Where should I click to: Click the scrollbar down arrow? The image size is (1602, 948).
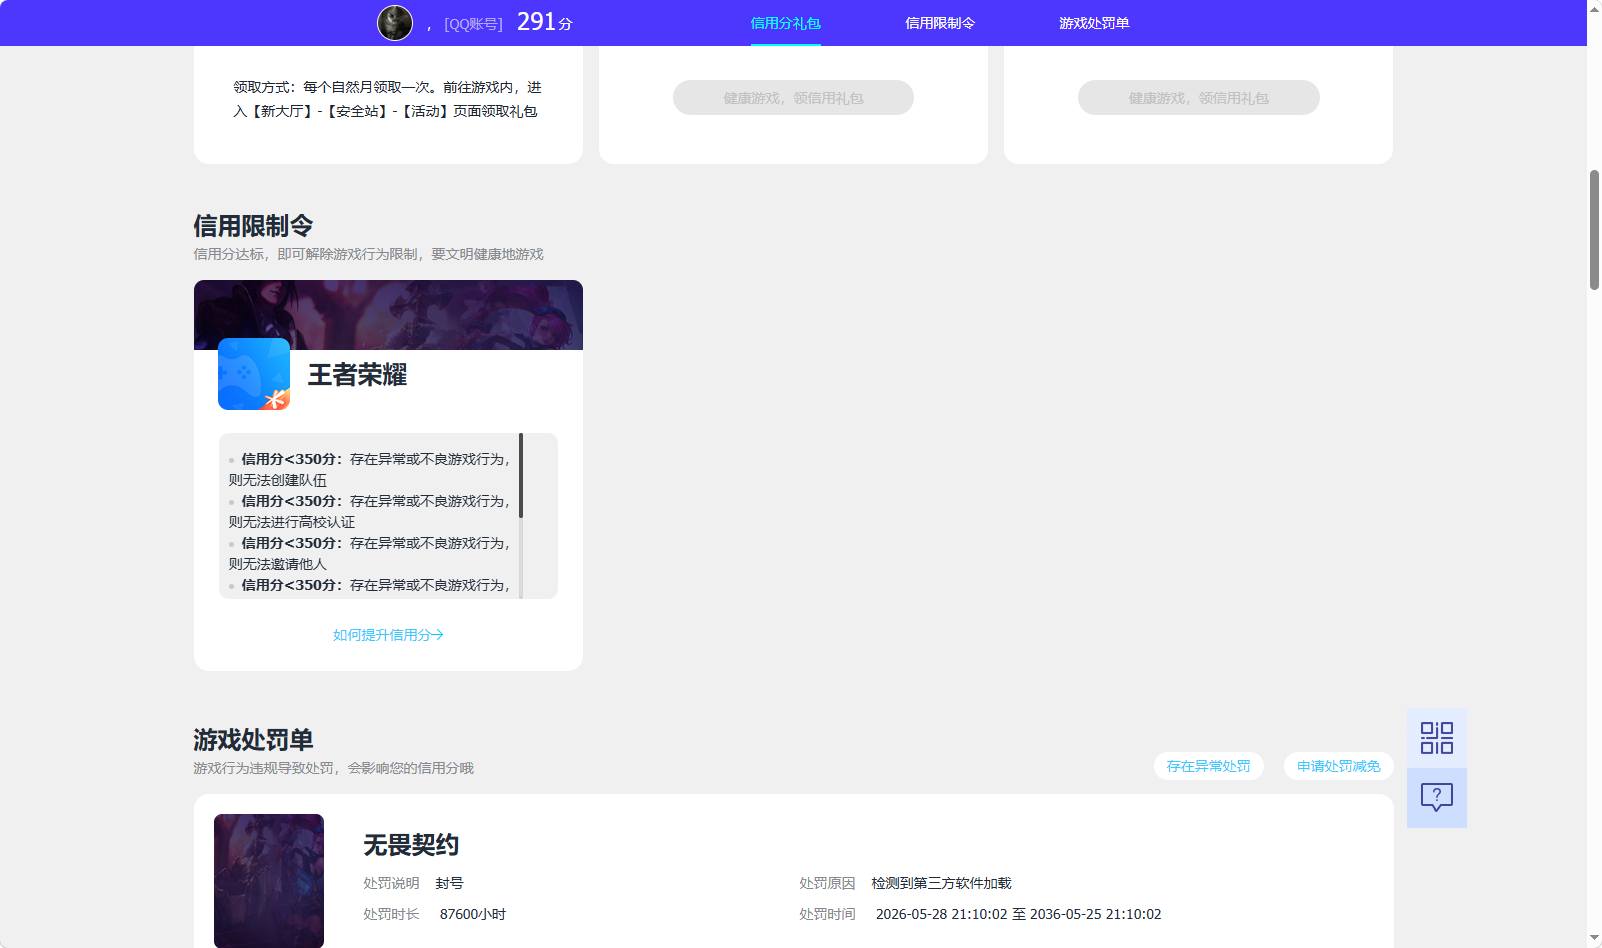(x=1594, y=939)
